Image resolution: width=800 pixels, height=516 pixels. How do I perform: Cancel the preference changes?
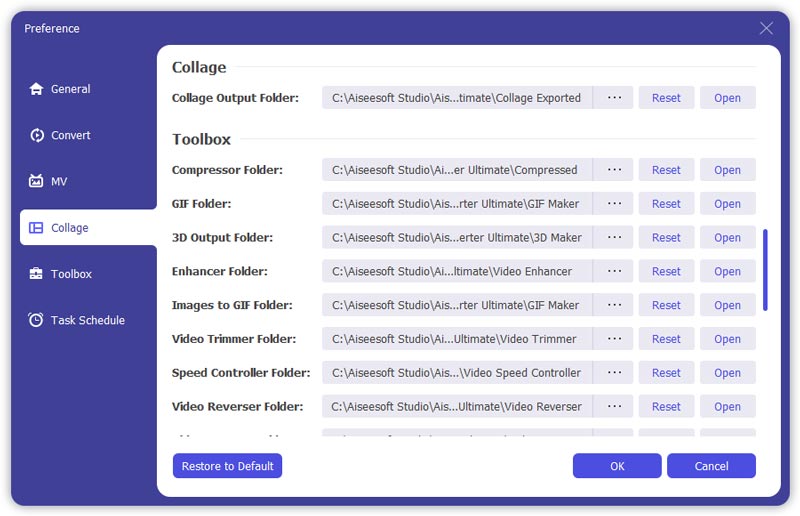point(711,466)
